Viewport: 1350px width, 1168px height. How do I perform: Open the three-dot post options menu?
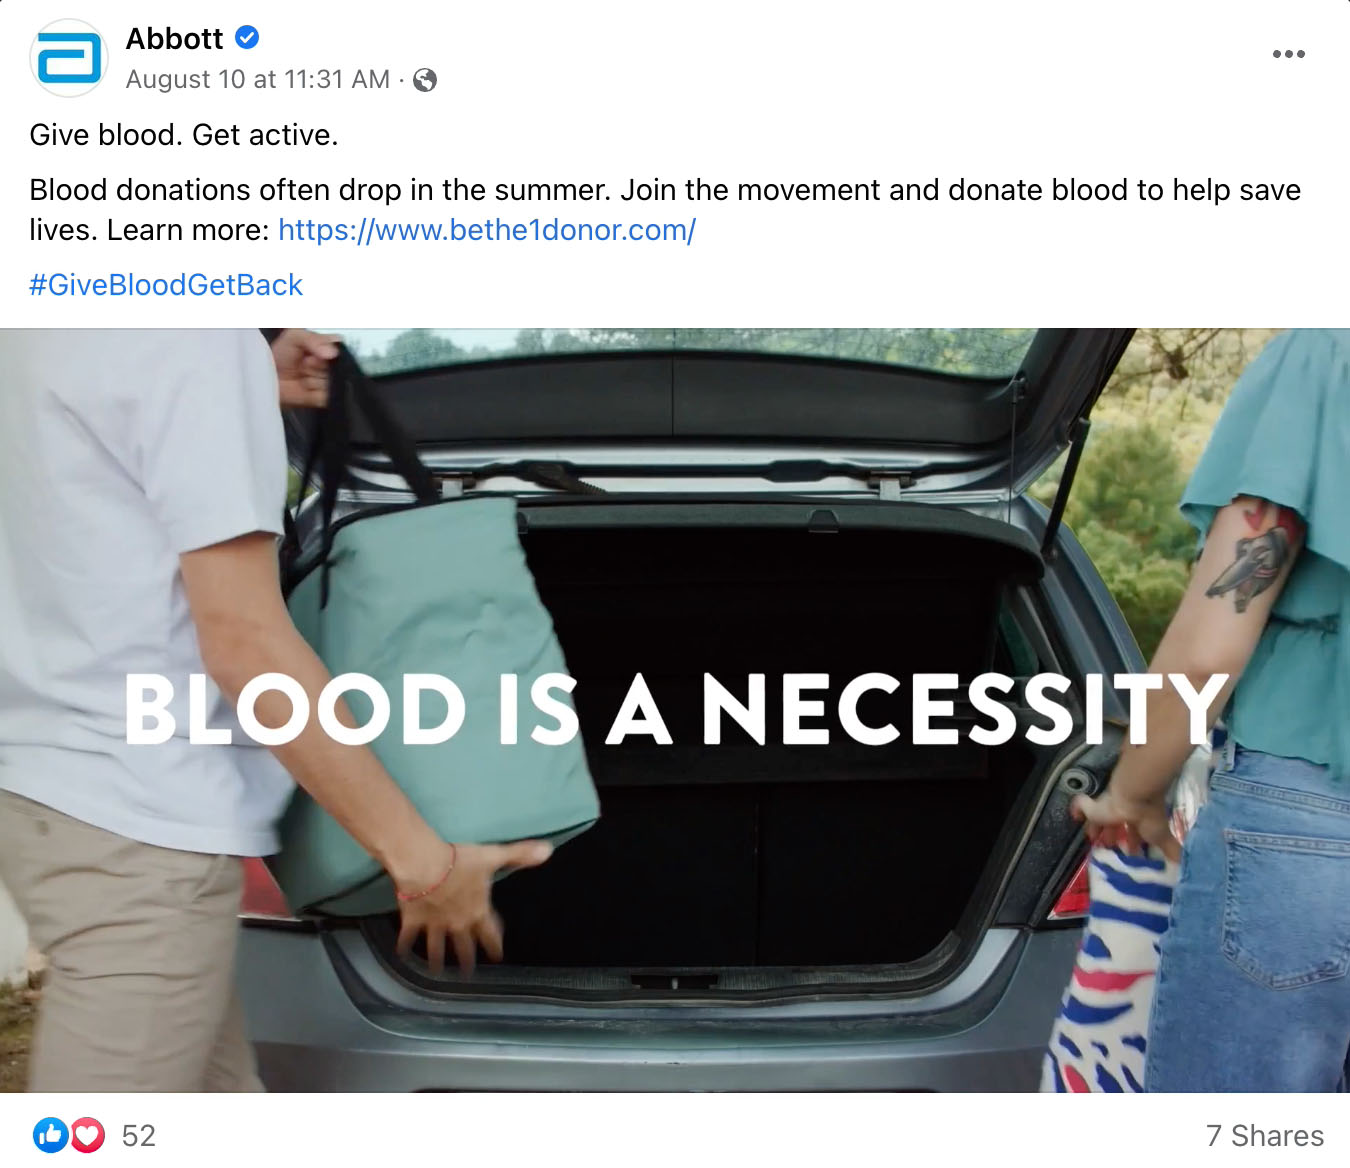(1288, 54)
